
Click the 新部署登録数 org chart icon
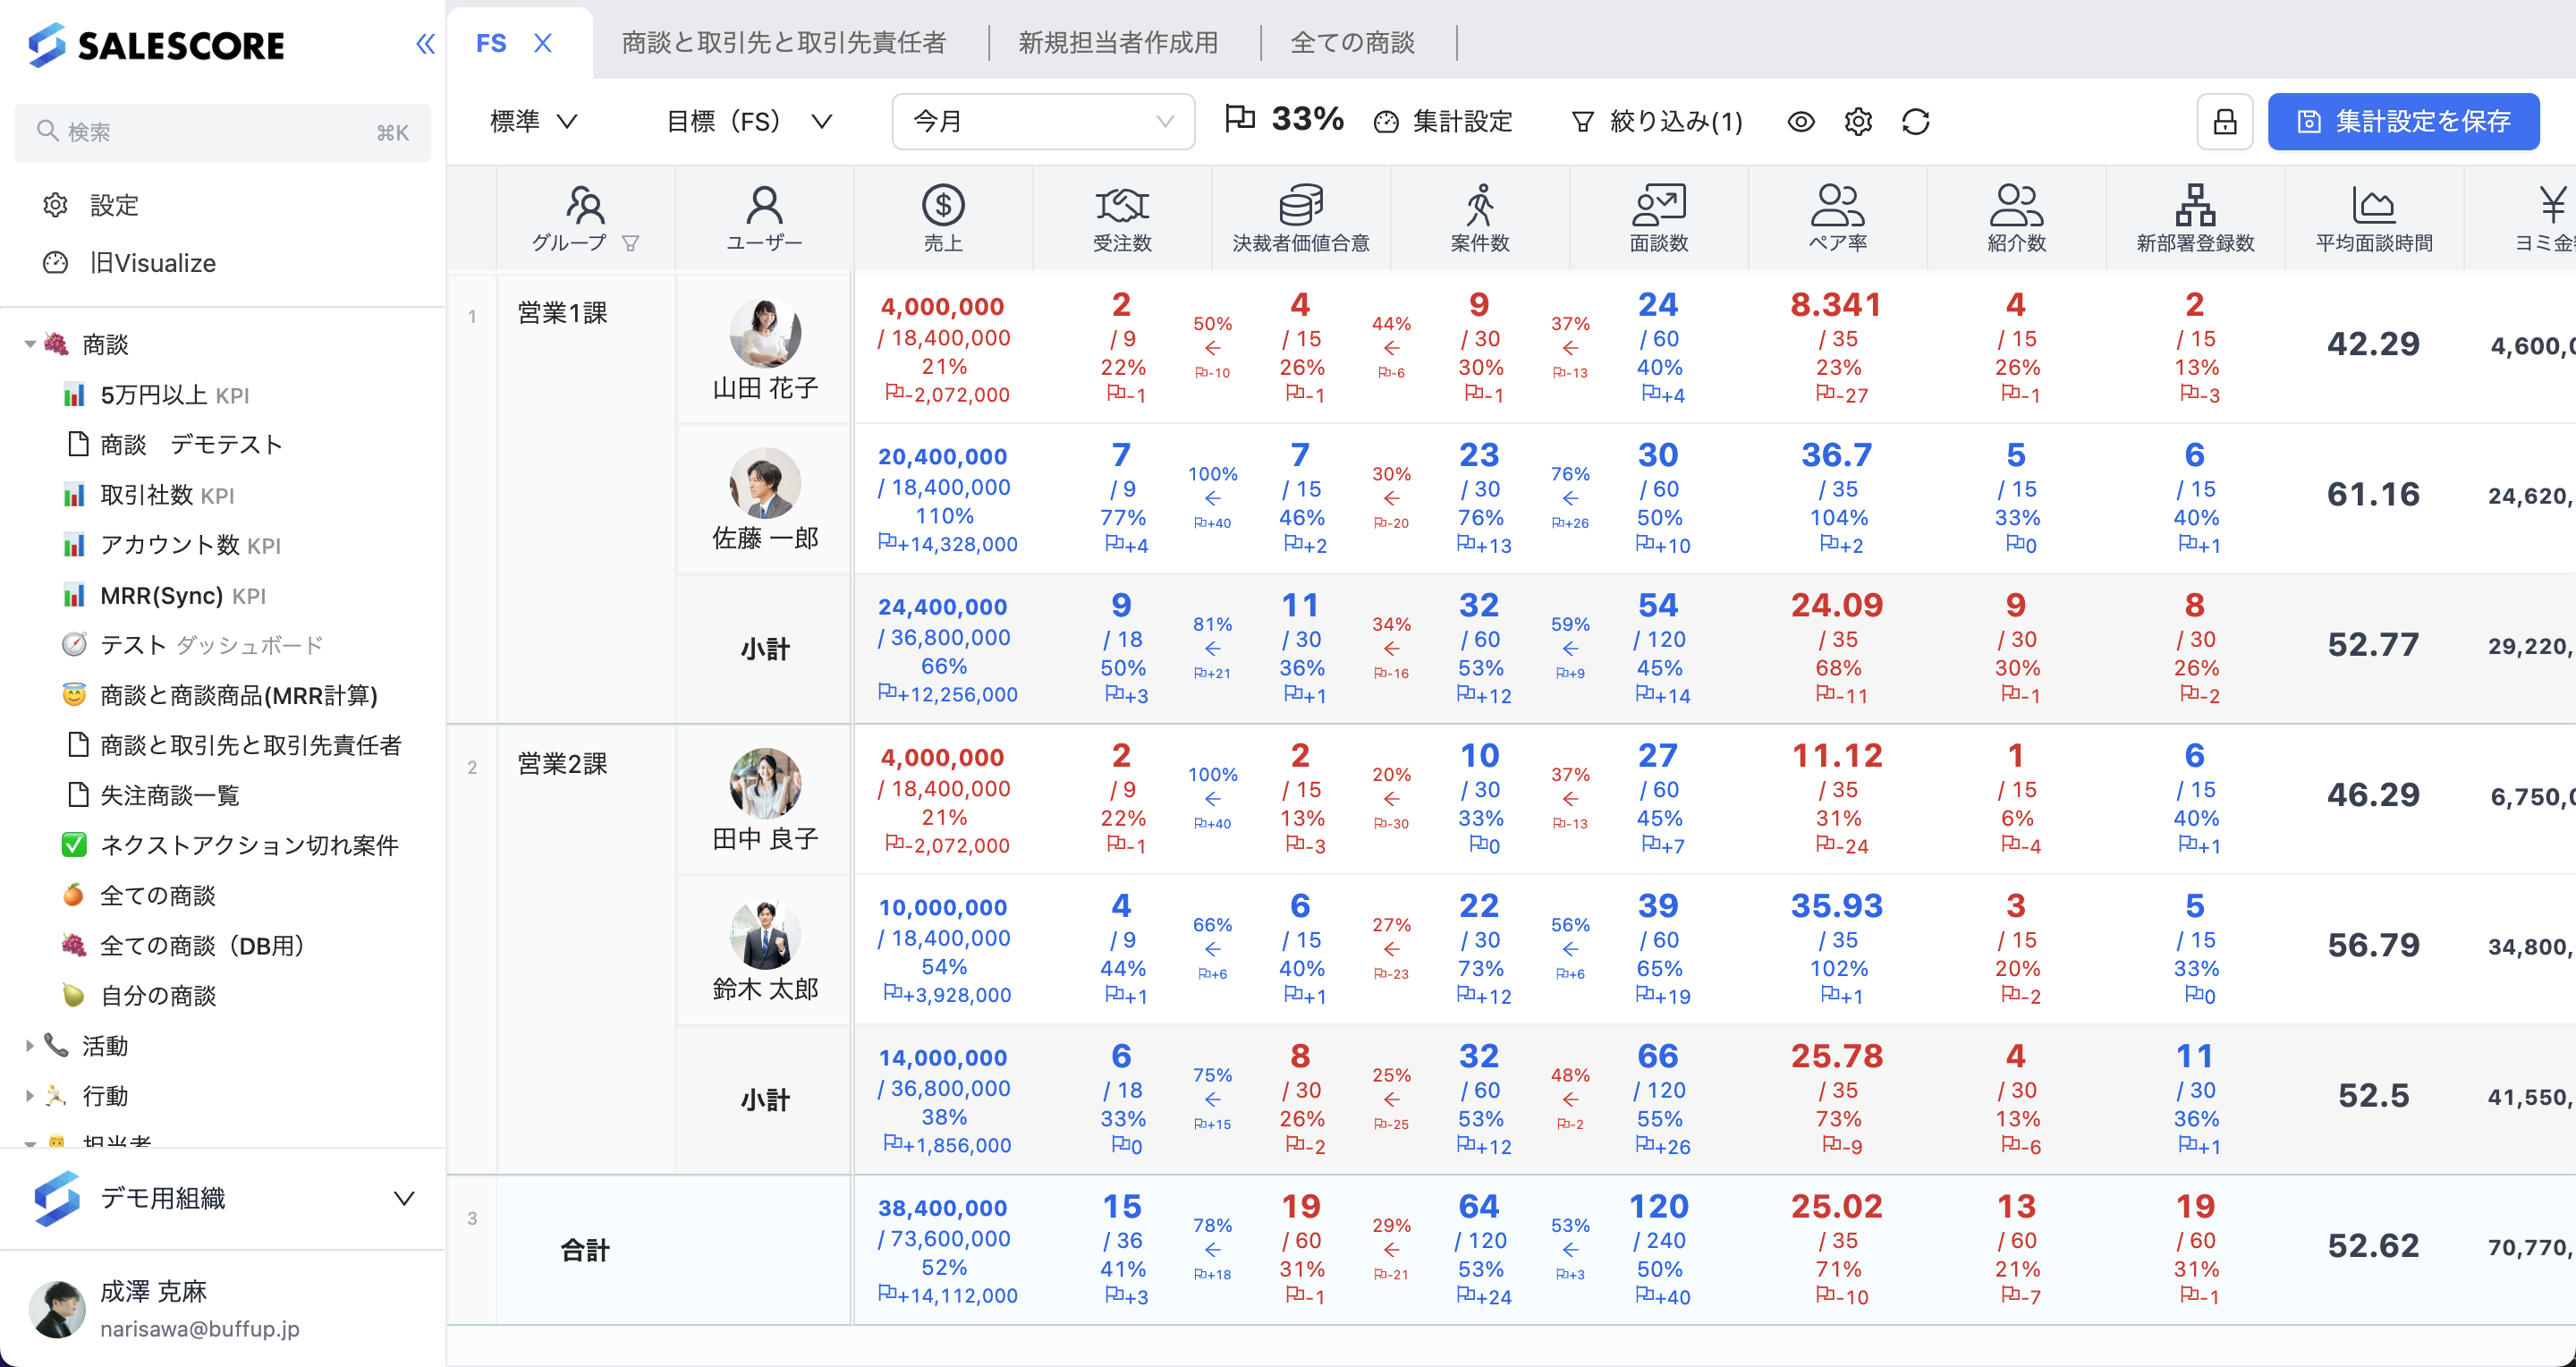2195,204
